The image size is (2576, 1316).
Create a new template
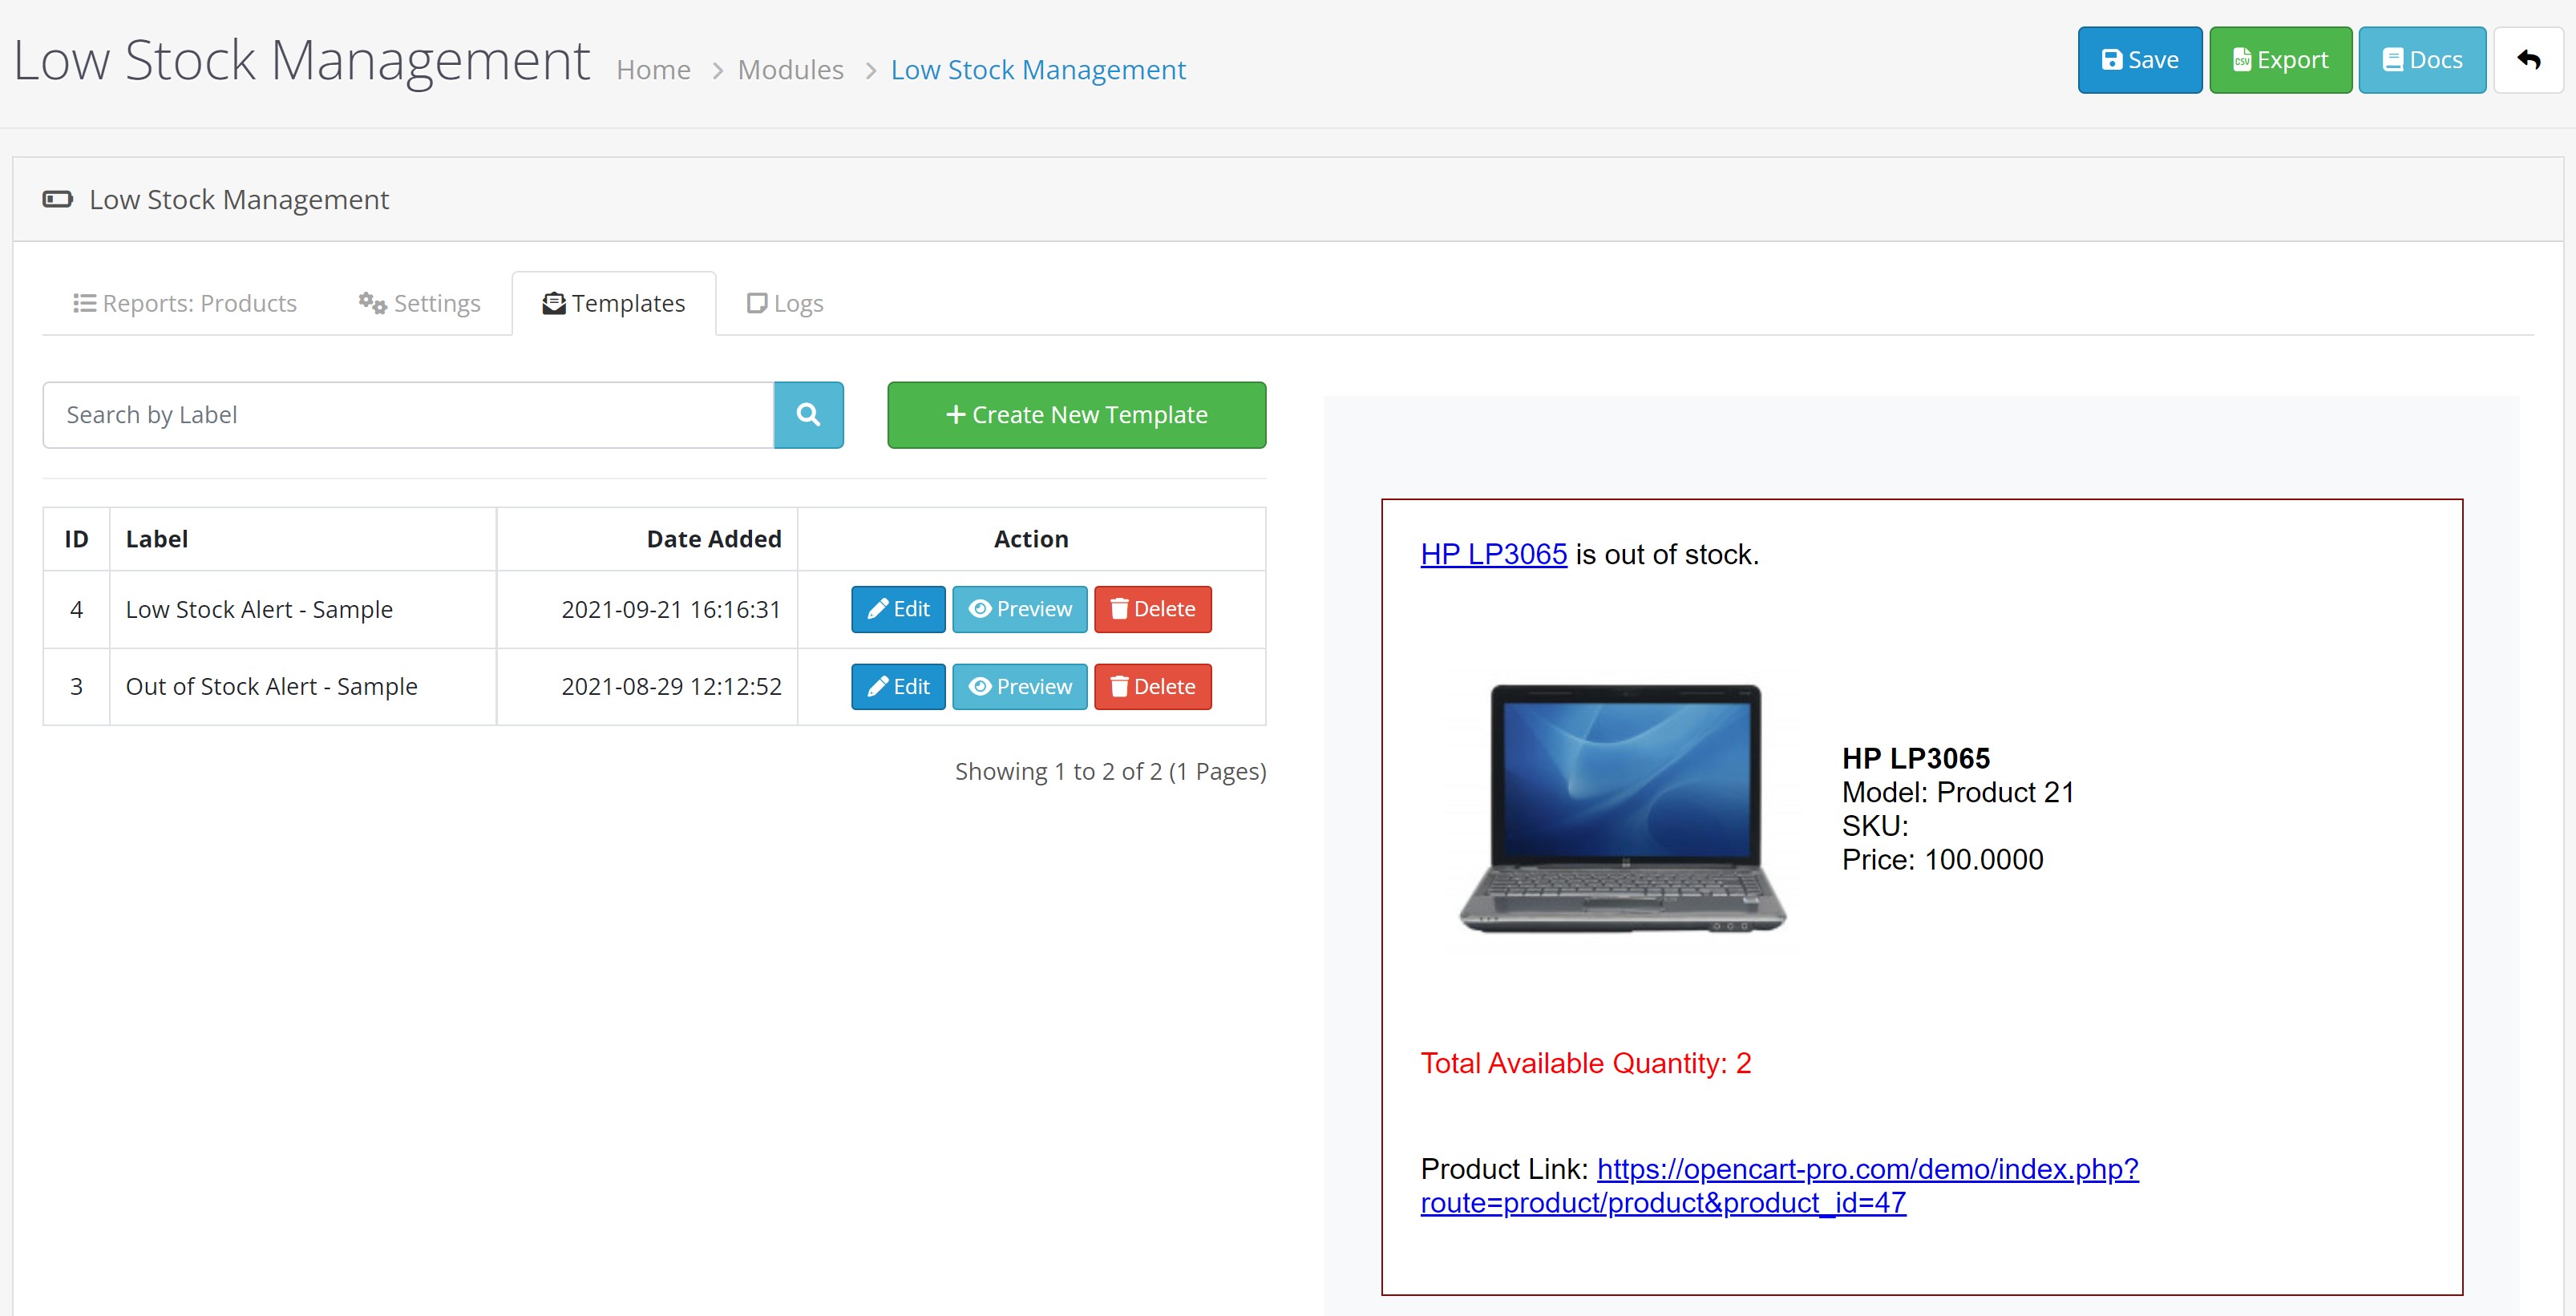pyautogui.click(x=1076, y=415)
